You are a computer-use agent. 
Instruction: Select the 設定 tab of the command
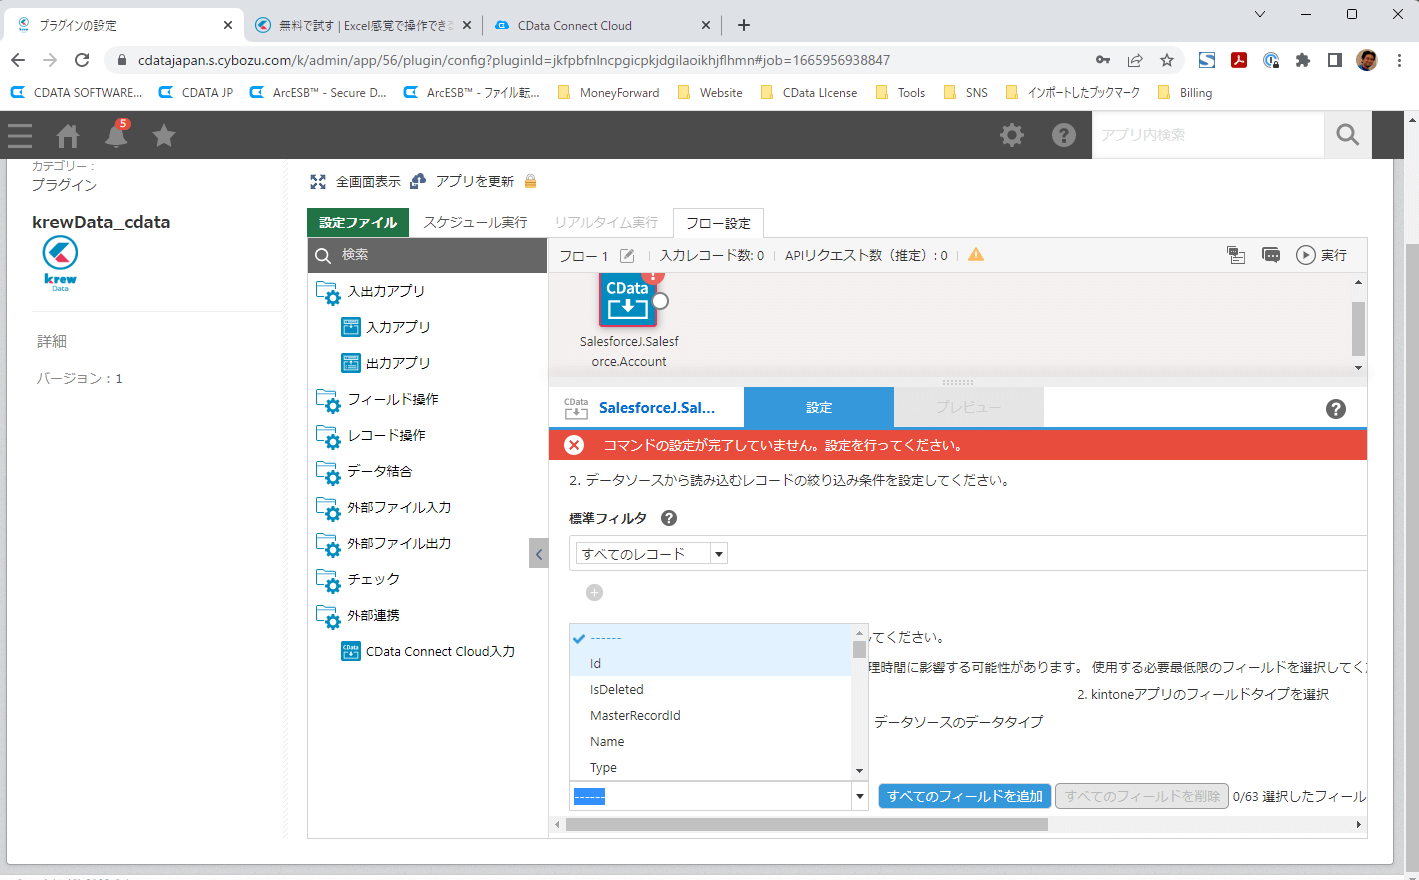click(x=819, y=407)
